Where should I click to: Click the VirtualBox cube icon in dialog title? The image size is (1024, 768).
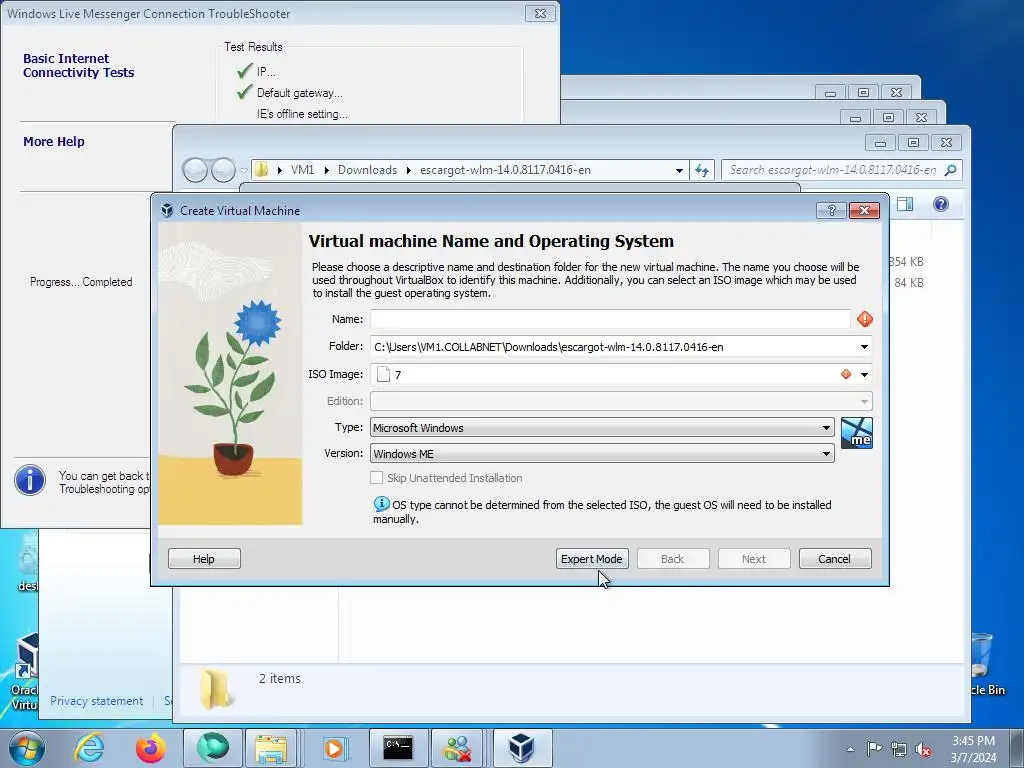pos(167,210)
